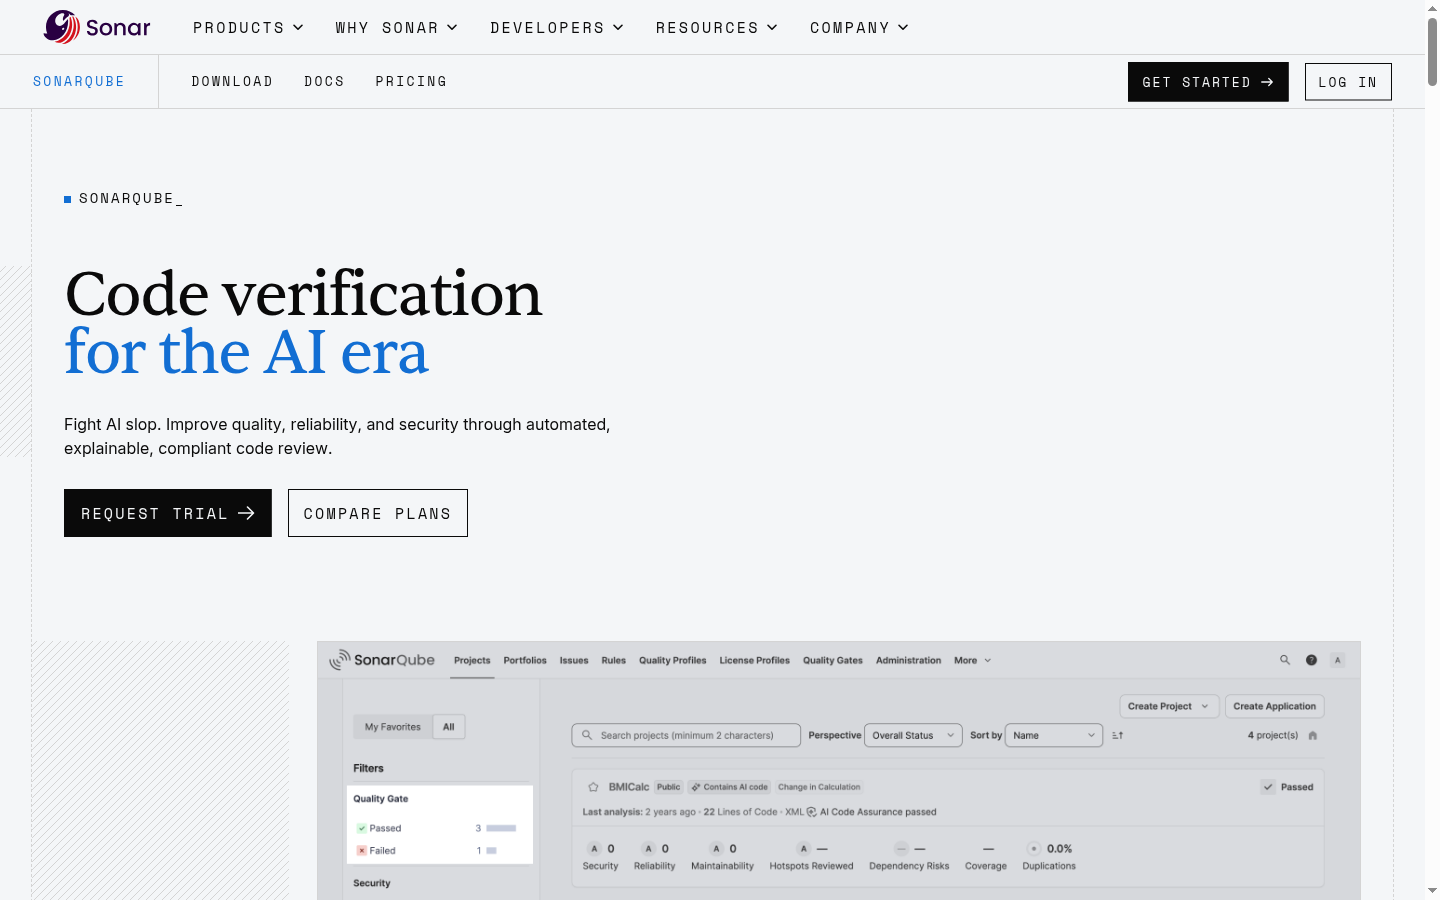Click the Contains AI code badge

click(x=730, y=787)
